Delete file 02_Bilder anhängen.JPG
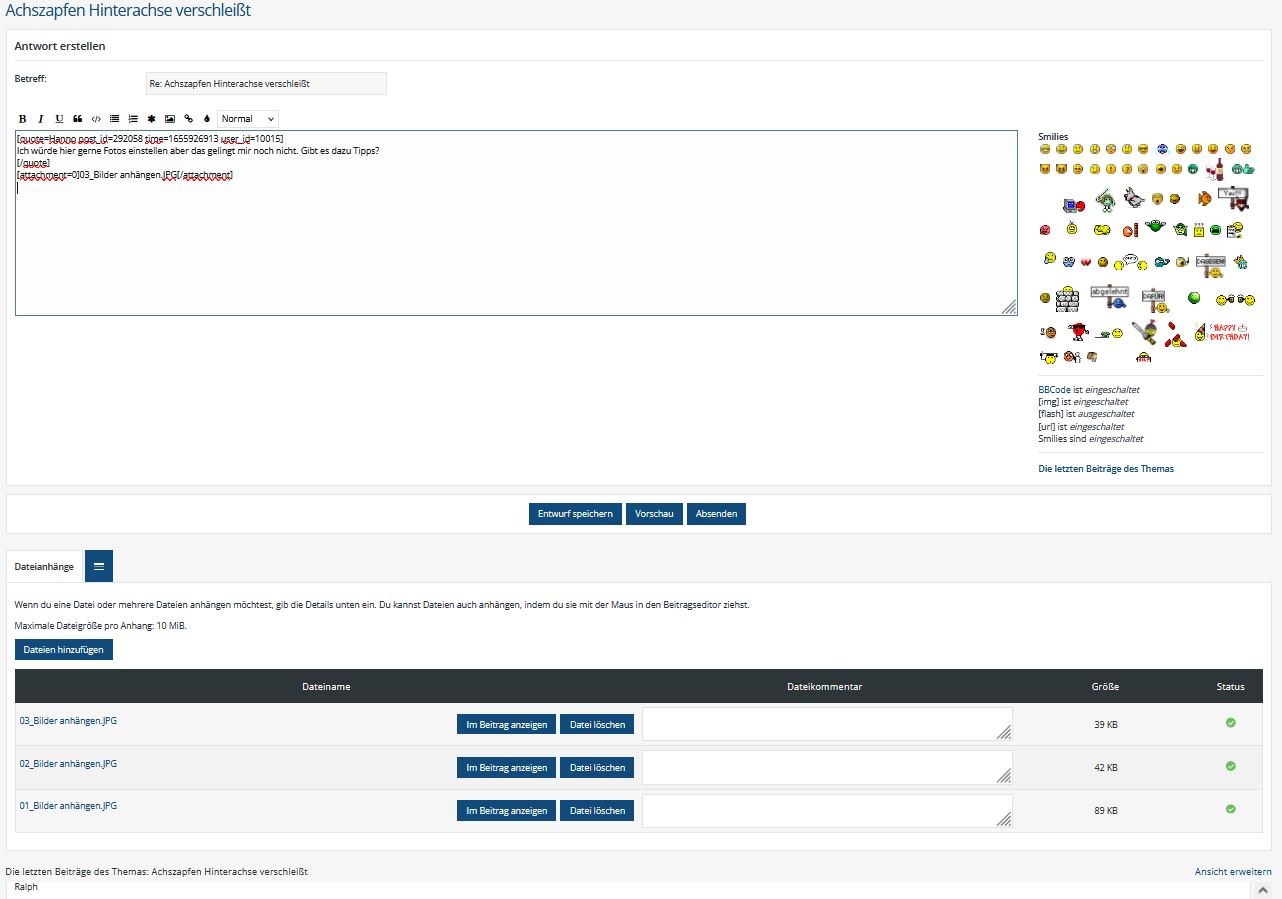 (597, 768)
